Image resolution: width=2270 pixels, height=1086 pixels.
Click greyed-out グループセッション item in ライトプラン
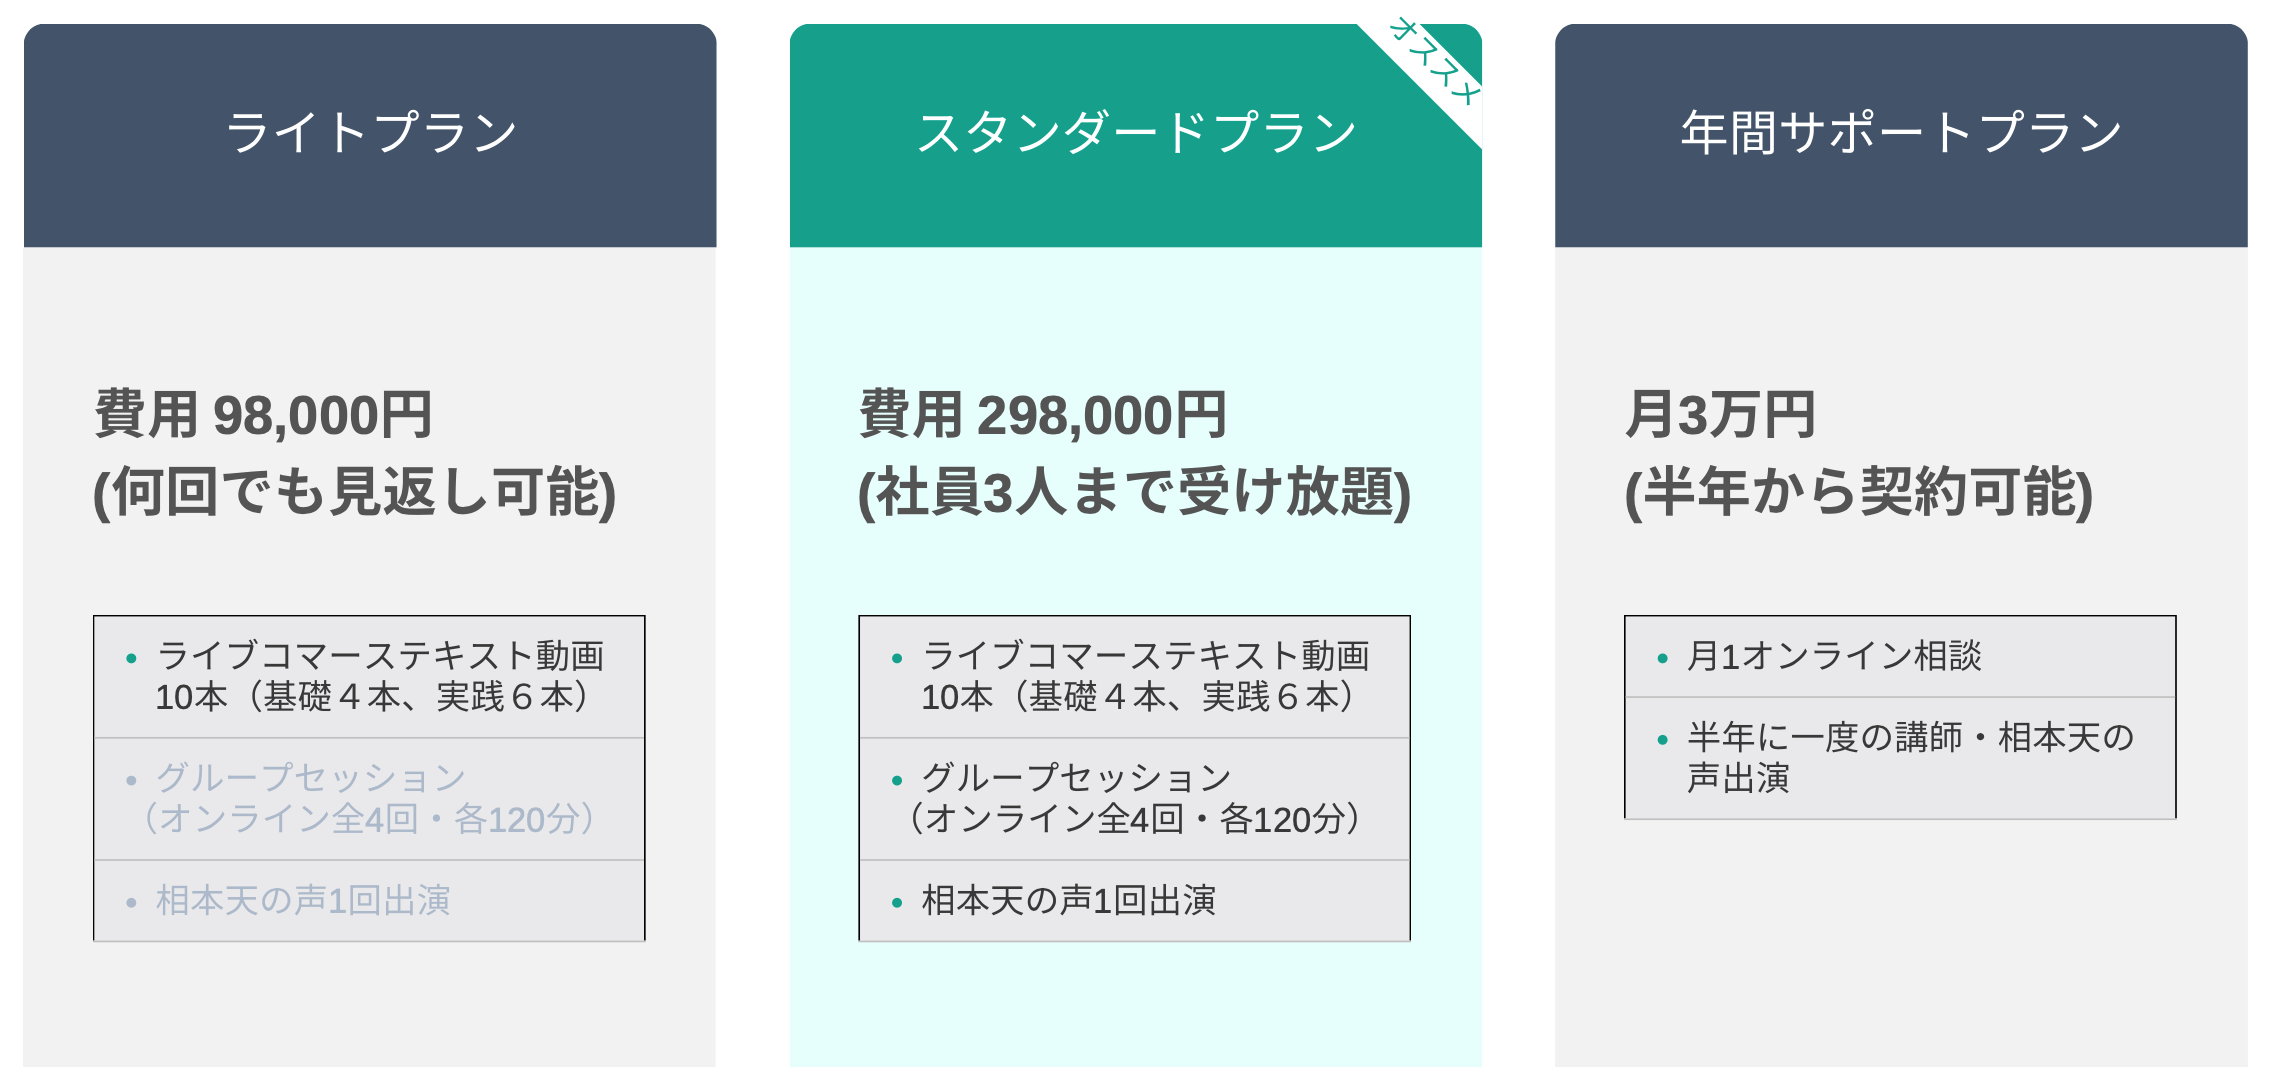pos(368,798)
